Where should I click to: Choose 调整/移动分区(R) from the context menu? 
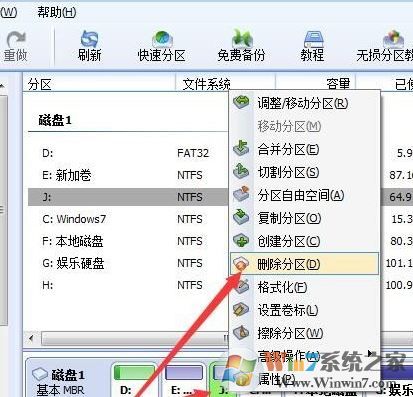click(x=303, y=103)
